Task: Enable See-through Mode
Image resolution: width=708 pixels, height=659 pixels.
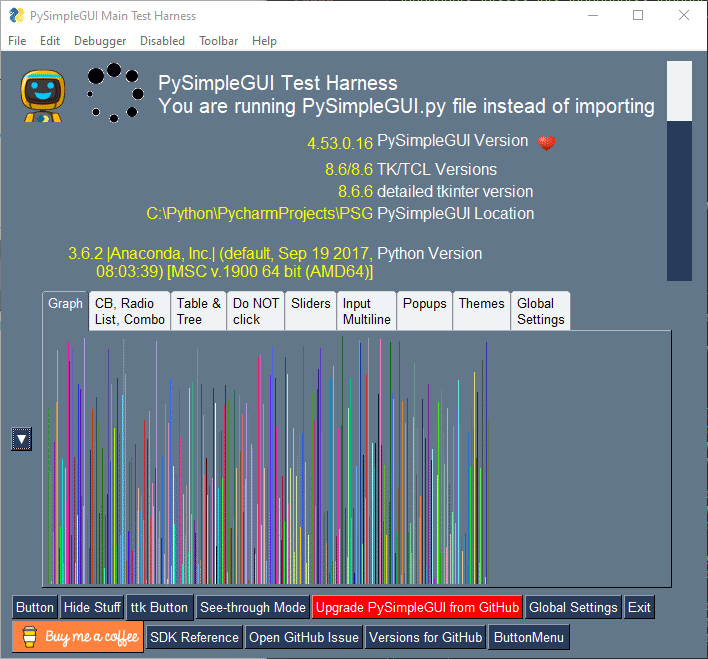Action: 253,607
